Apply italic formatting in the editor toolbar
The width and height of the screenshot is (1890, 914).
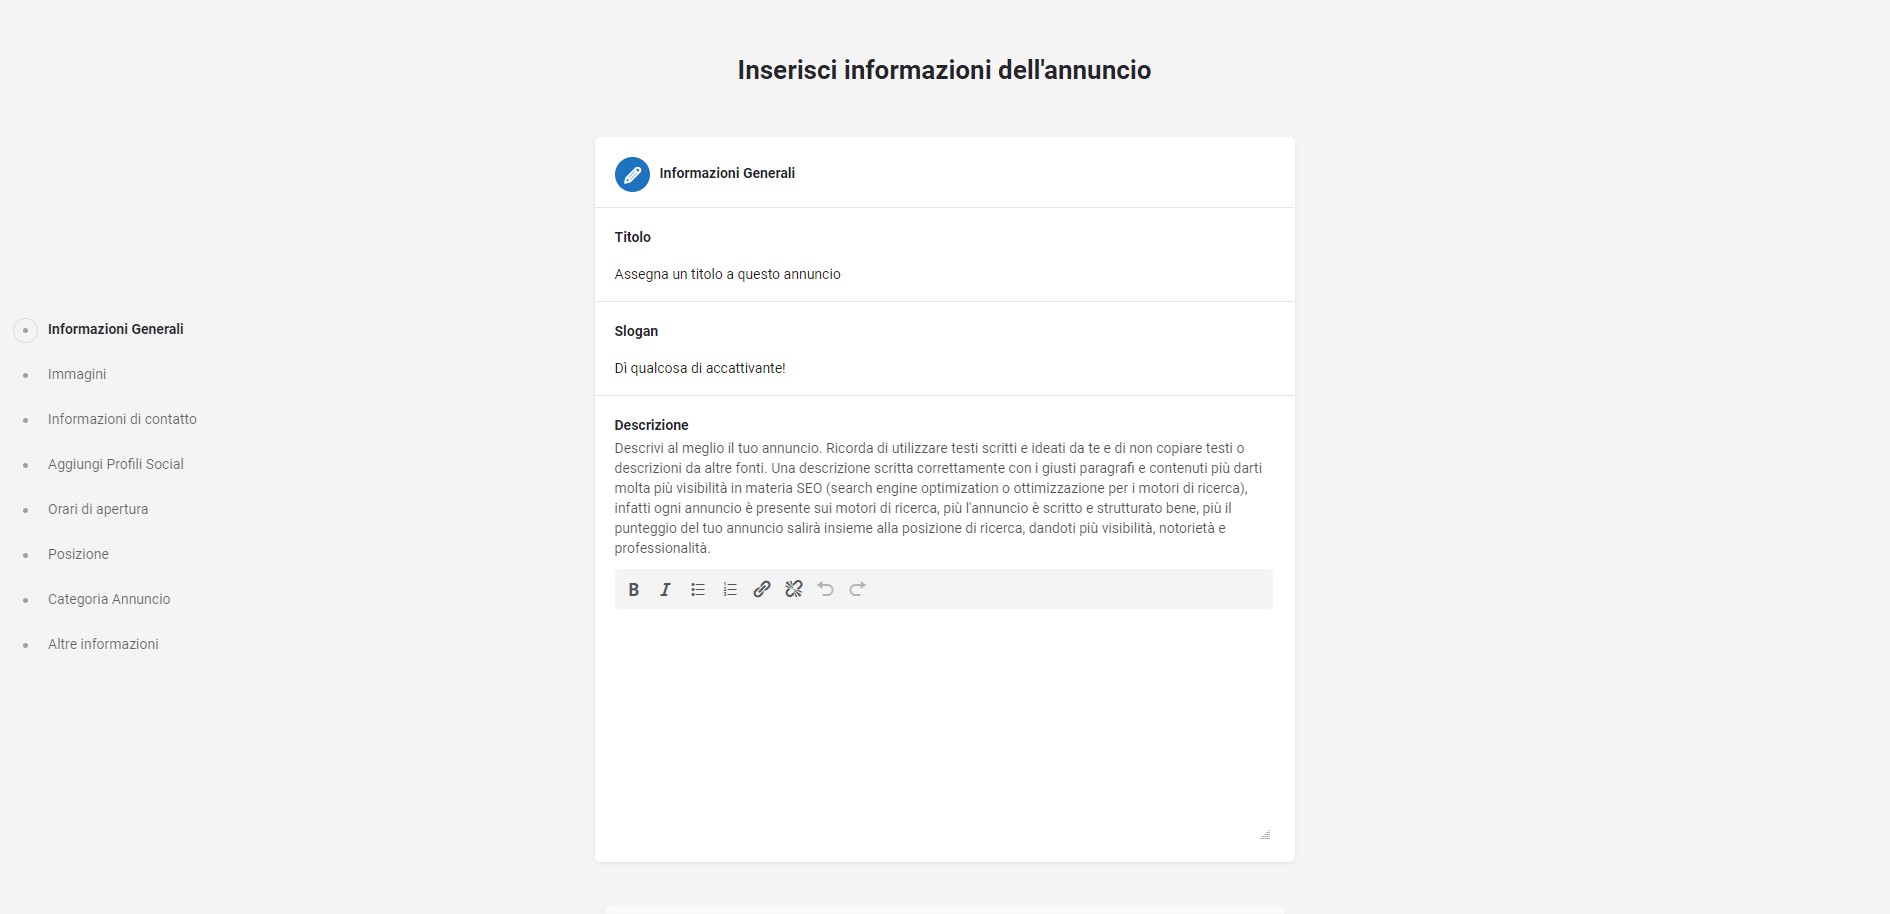pos(665,590)
